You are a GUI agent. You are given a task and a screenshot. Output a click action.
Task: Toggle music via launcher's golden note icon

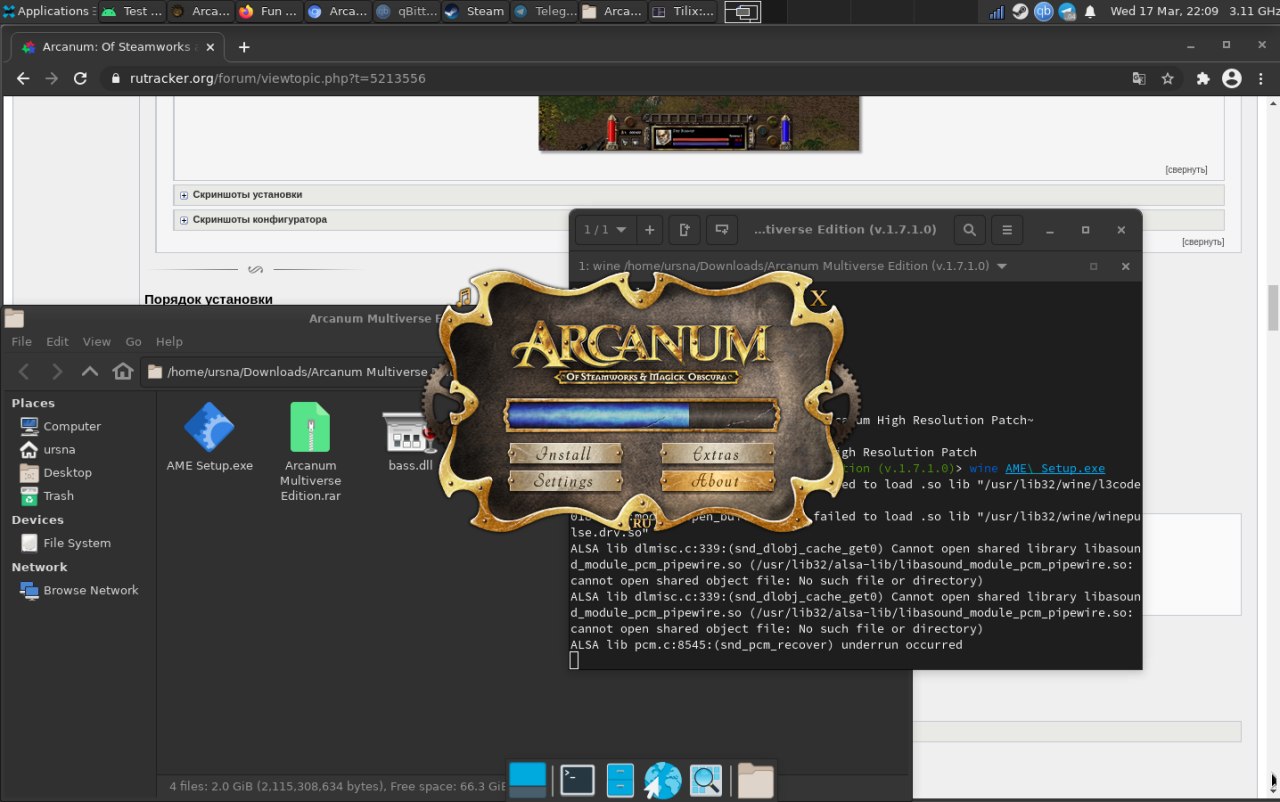point(463,297)
